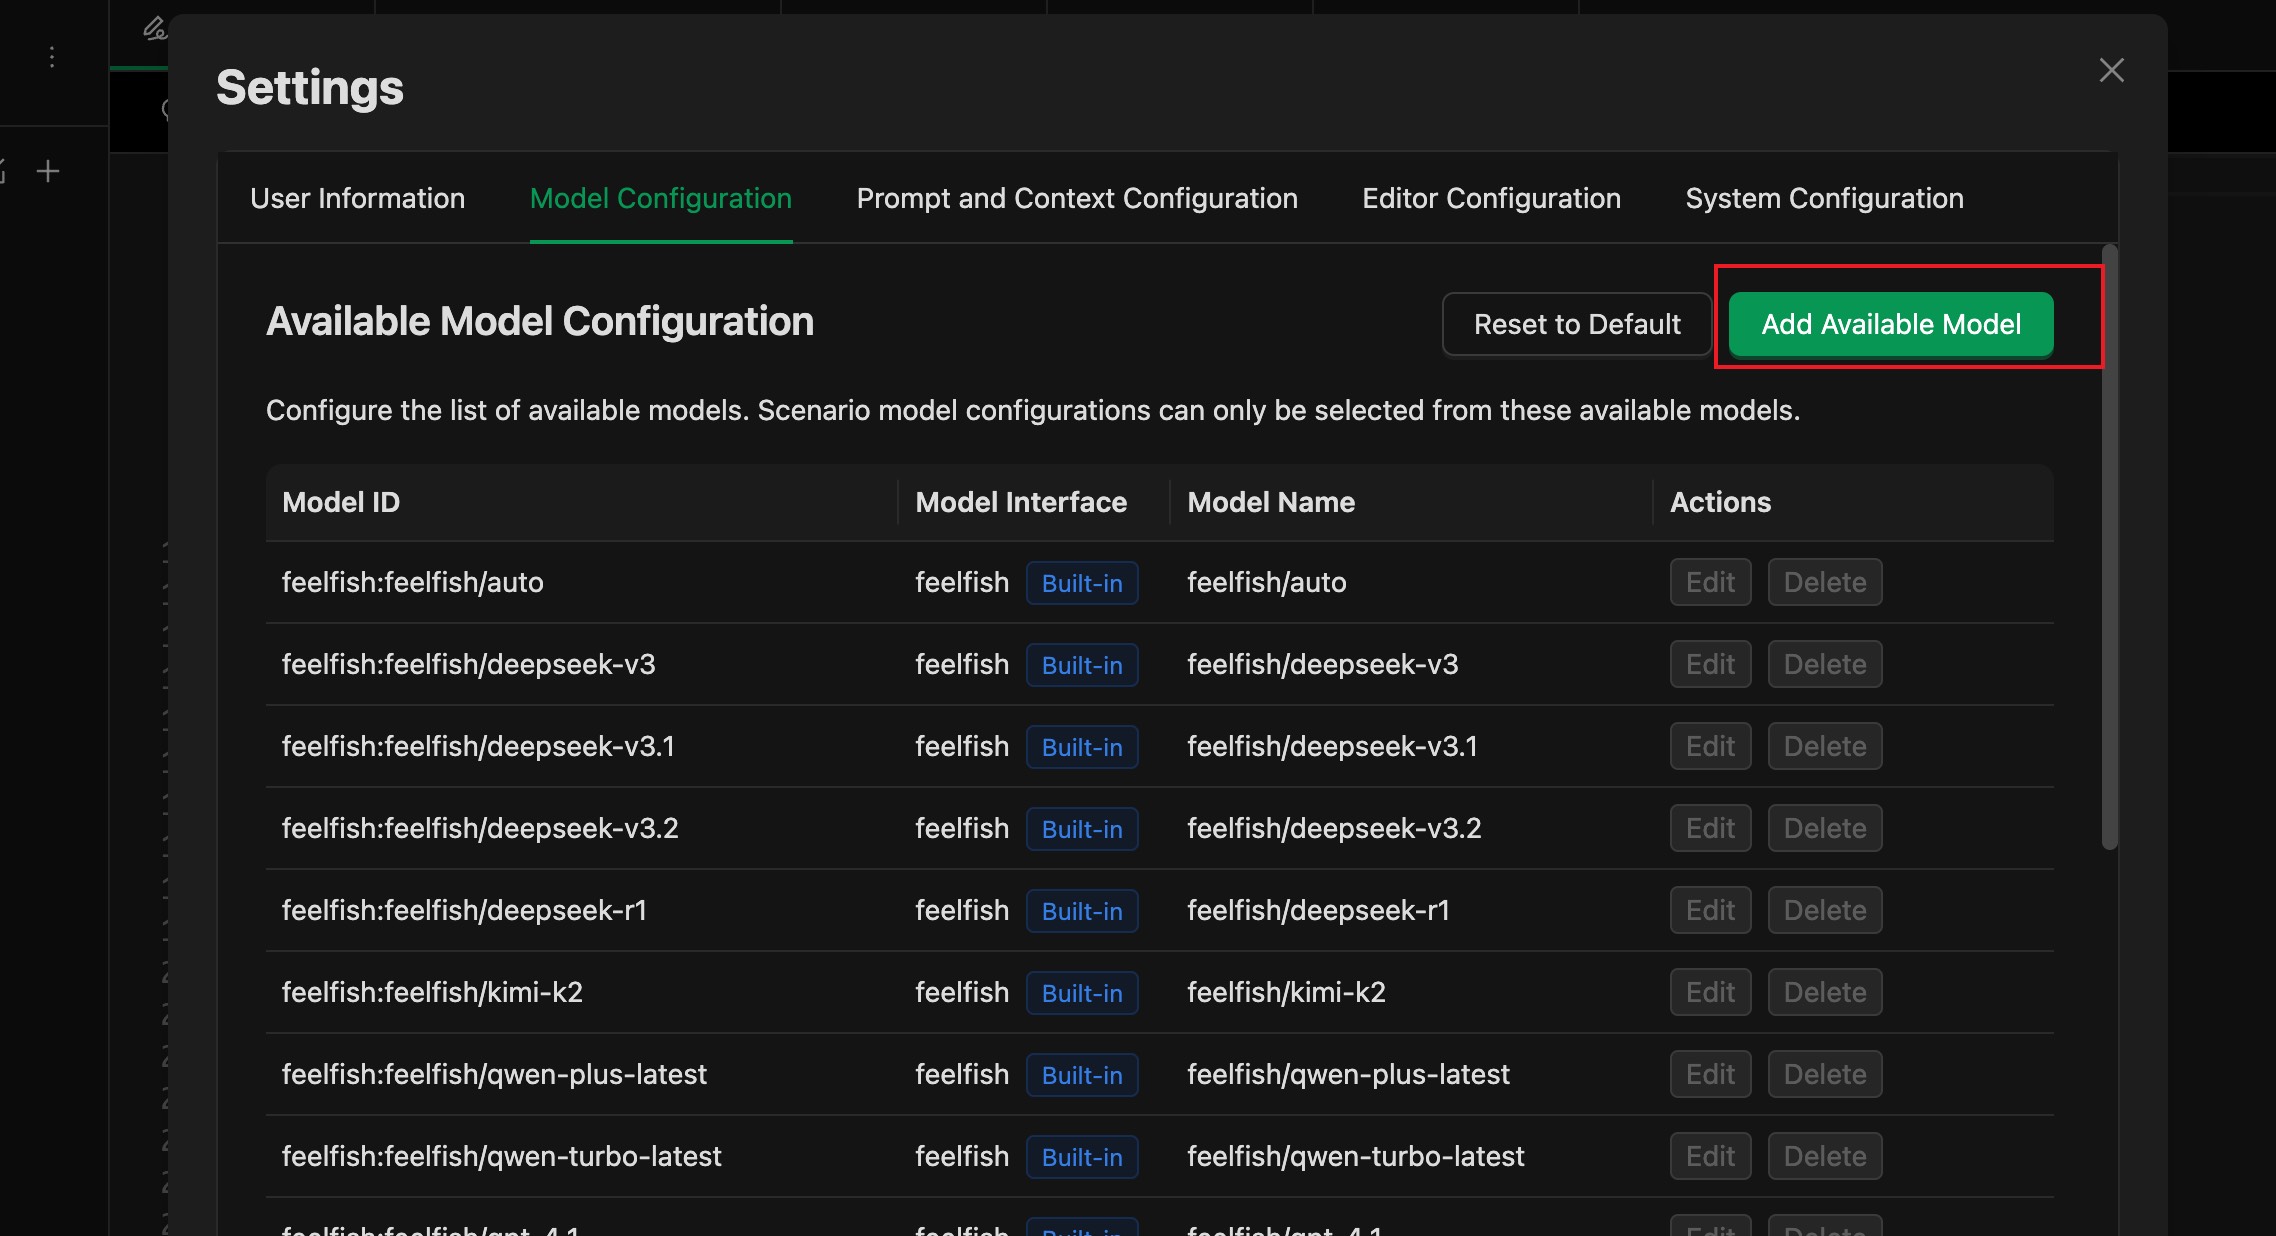Close the Settings dialog with X icon
2276x1236 pixels.
click(x=2111, y=70)
